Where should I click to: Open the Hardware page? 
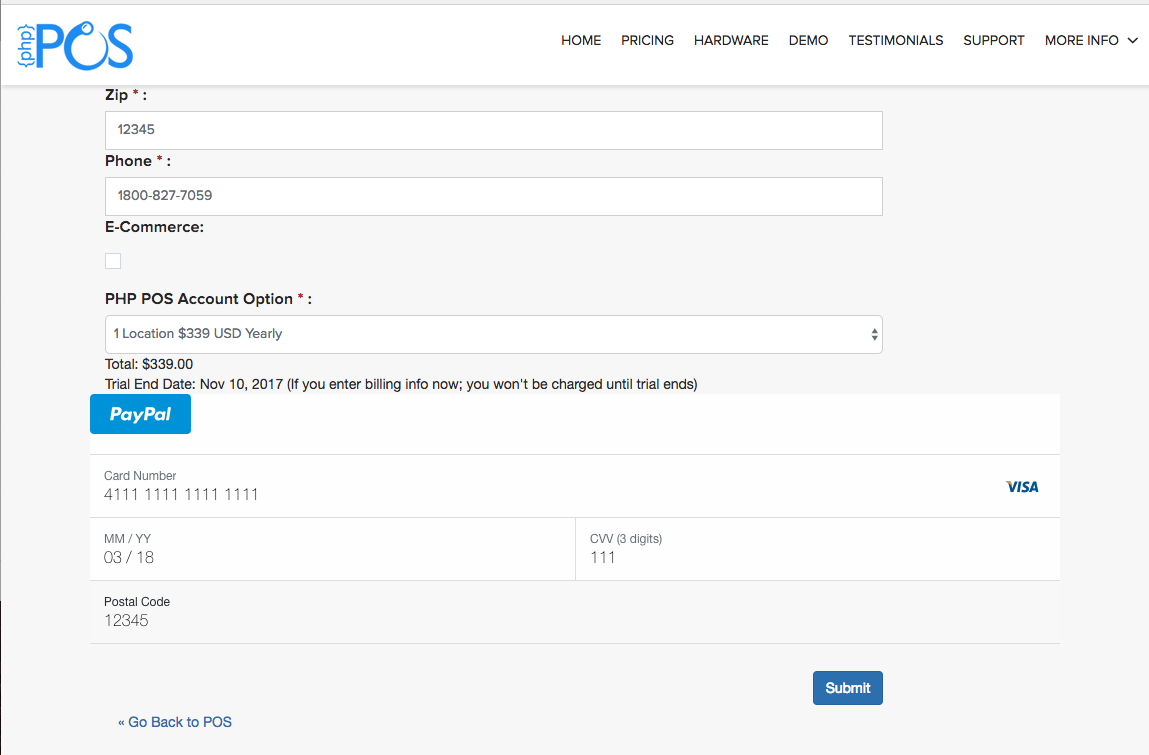point(731,41)
